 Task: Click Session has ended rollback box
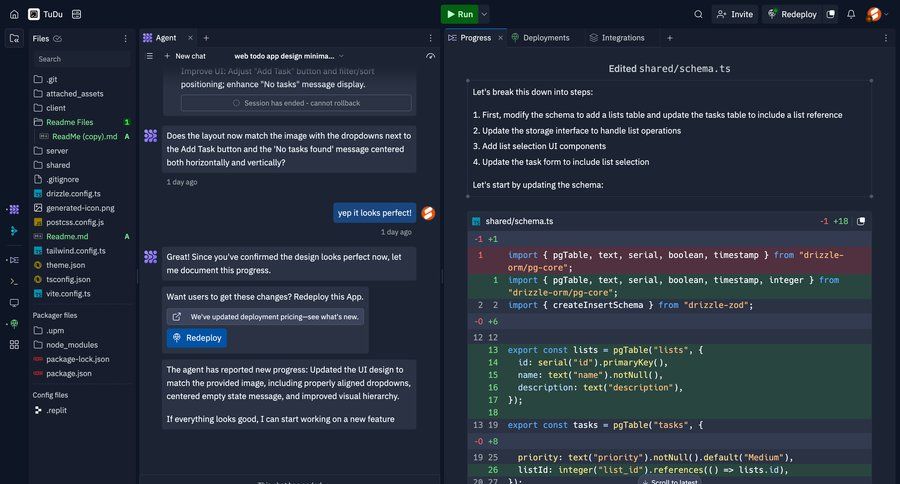point(296,103)
